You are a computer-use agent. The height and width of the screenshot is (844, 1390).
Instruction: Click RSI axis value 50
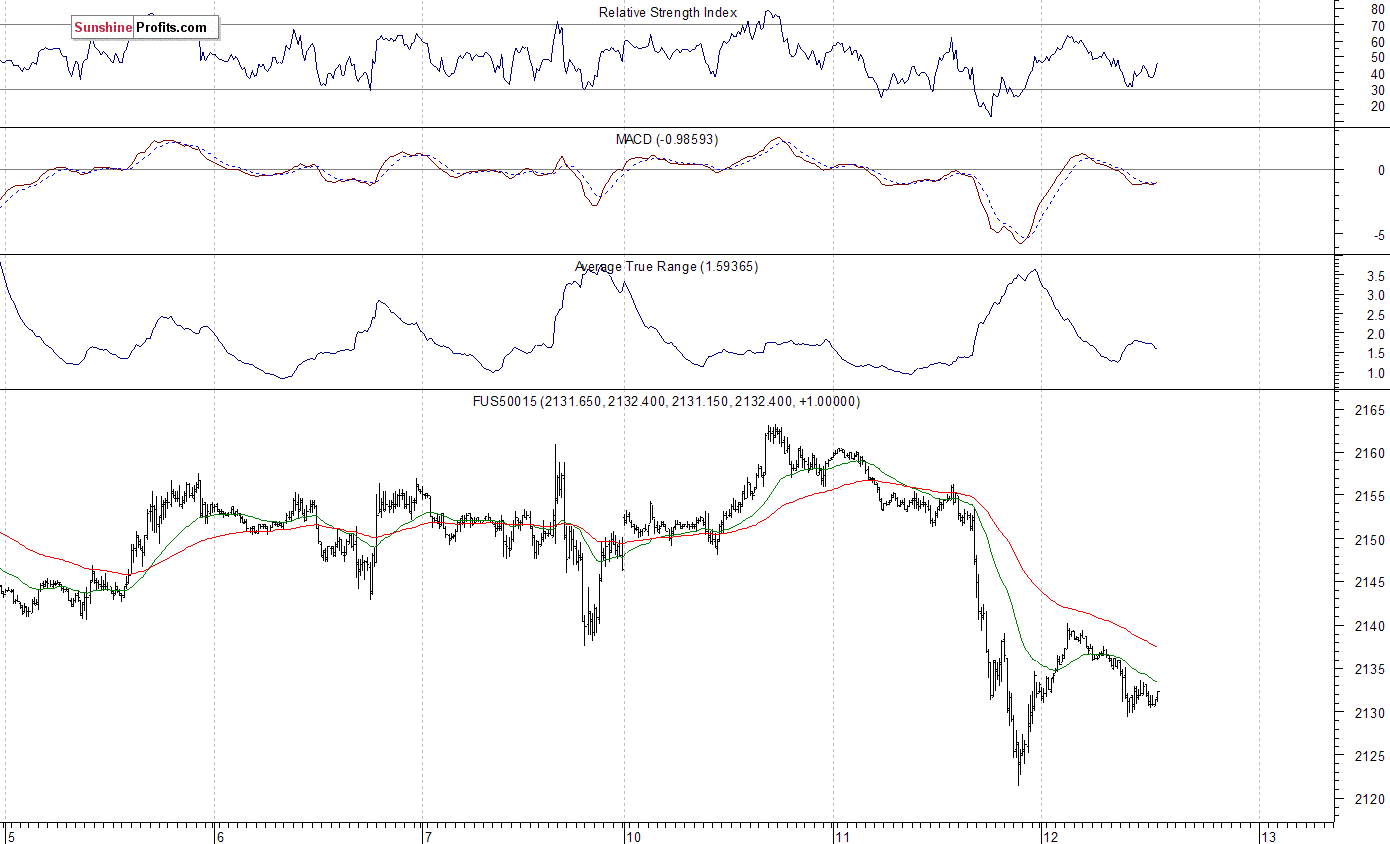coord(1378,58)
